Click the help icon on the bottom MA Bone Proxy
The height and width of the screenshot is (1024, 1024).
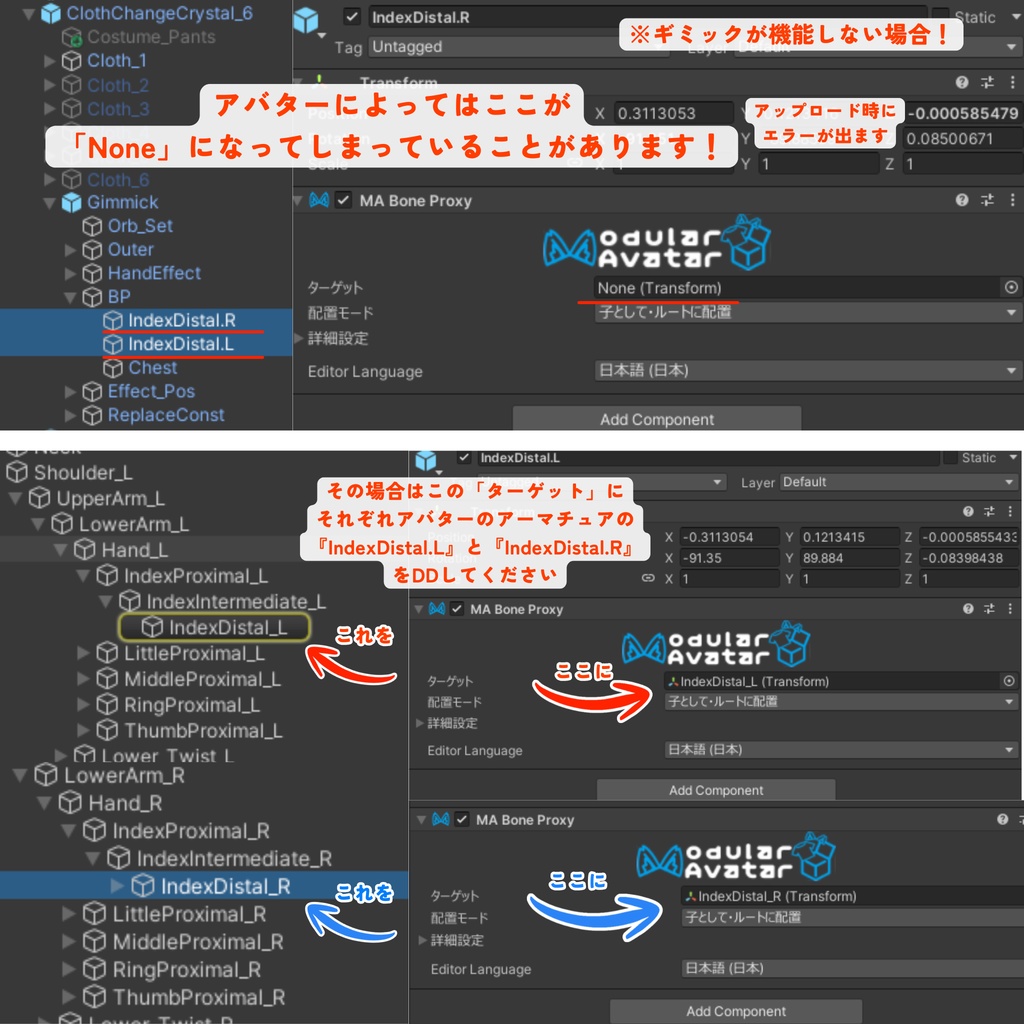click(1003, 819)
